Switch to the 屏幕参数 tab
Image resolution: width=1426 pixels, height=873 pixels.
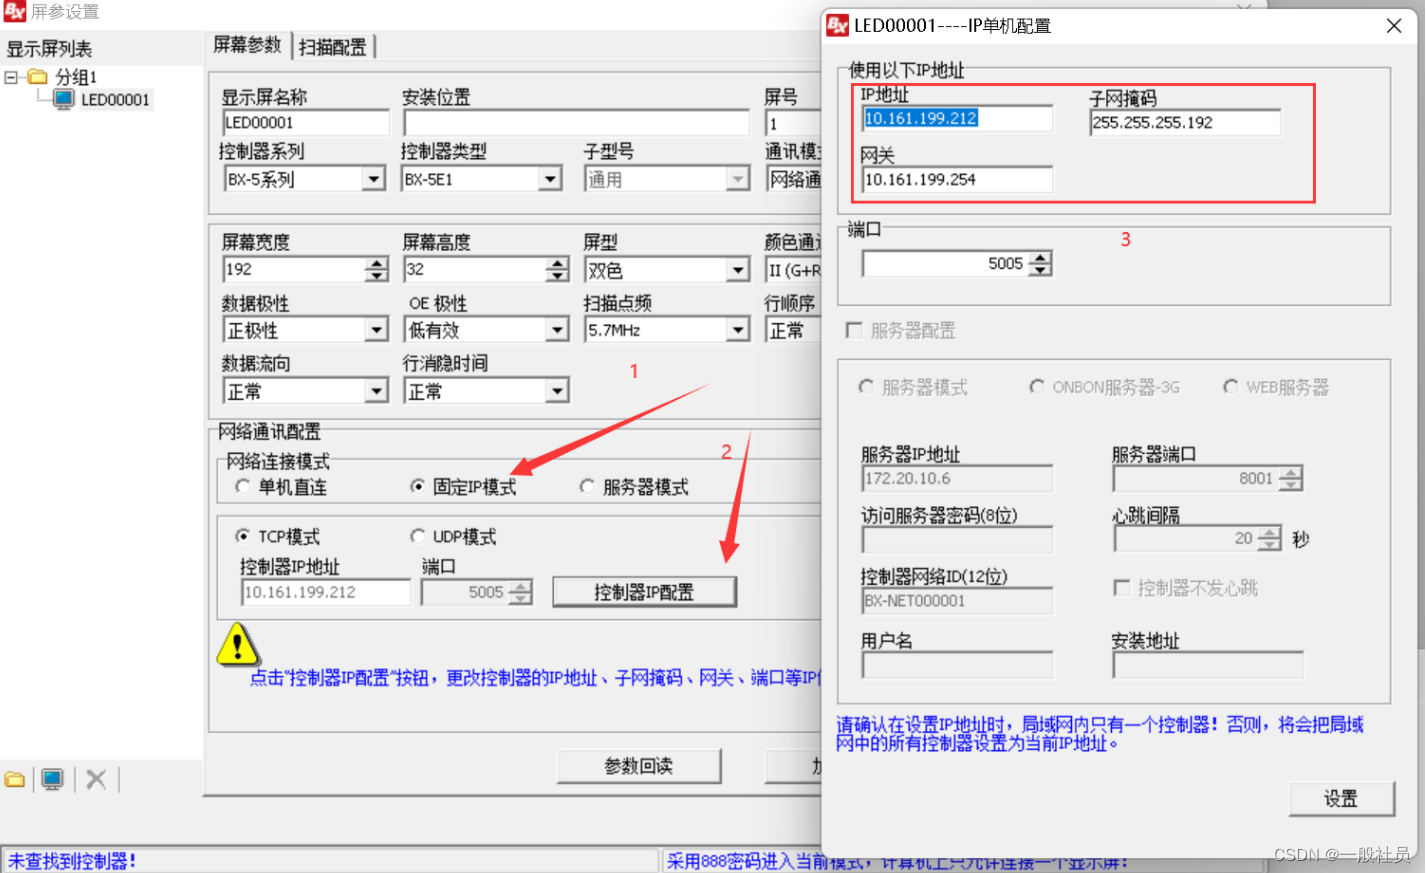[x=248, y=45]
